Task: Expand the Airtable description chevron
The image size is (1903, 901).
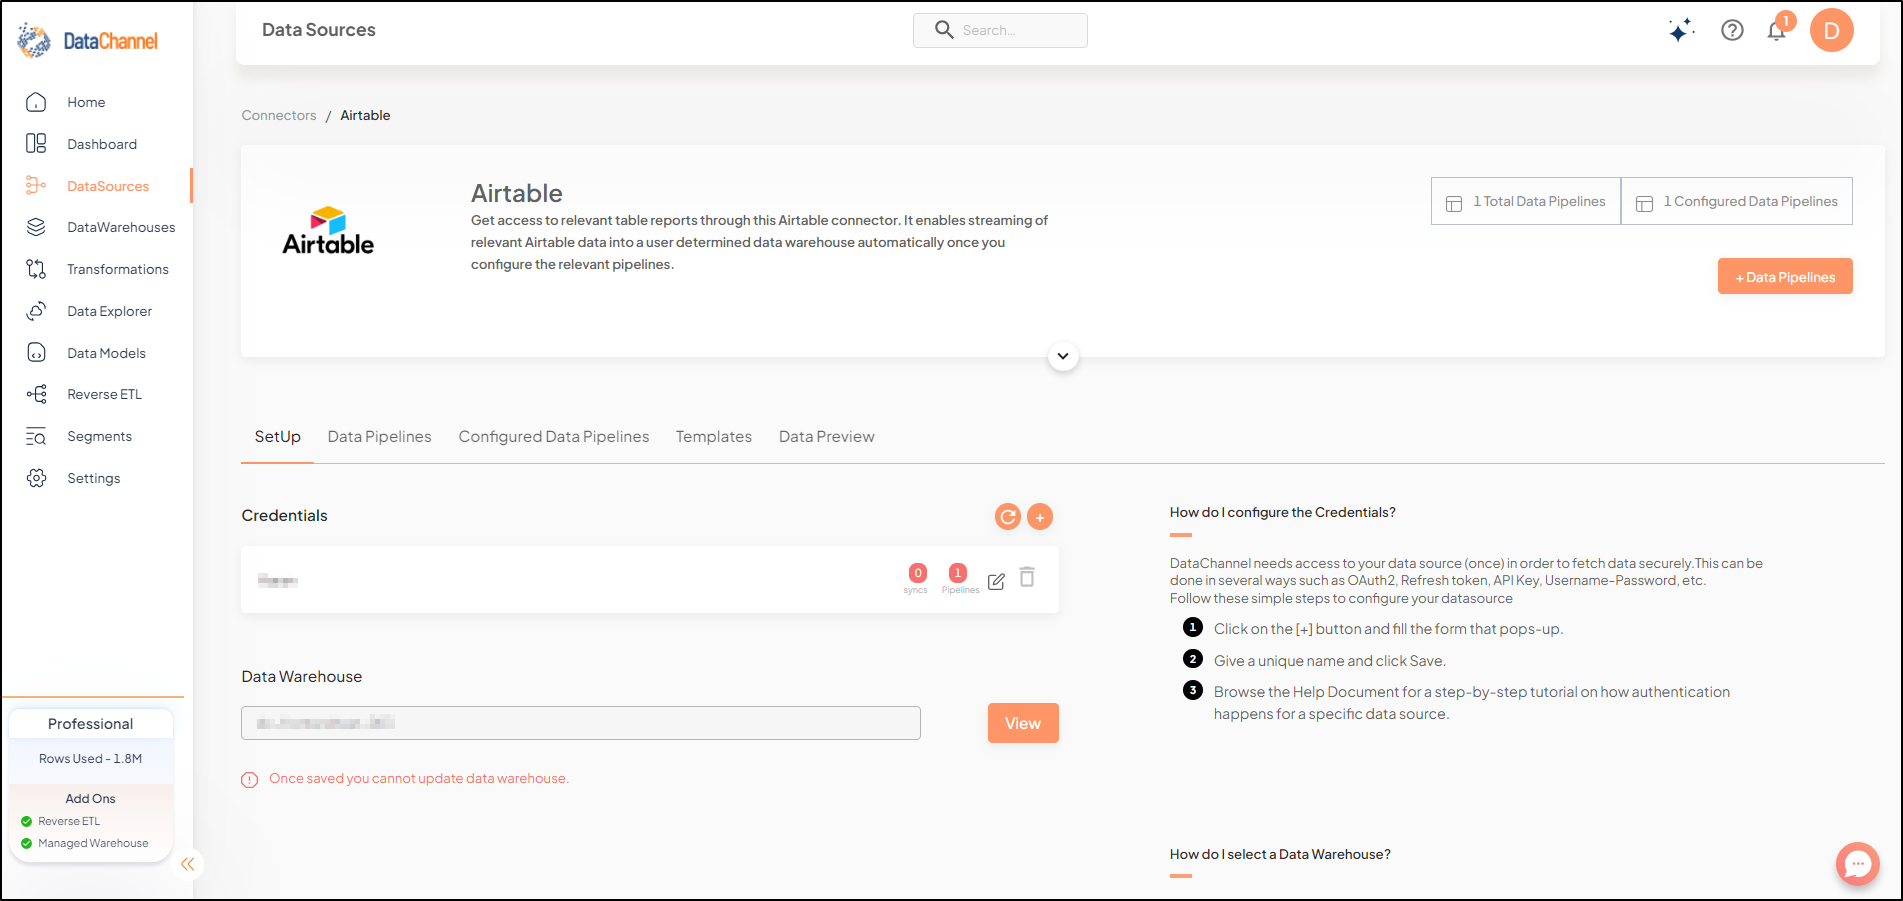Action: (1063, 356)
